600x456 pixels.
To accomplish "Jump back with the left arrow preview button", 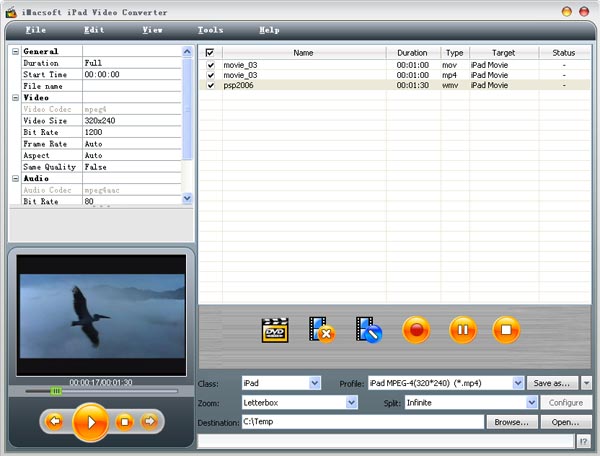I will click(54, 422).
